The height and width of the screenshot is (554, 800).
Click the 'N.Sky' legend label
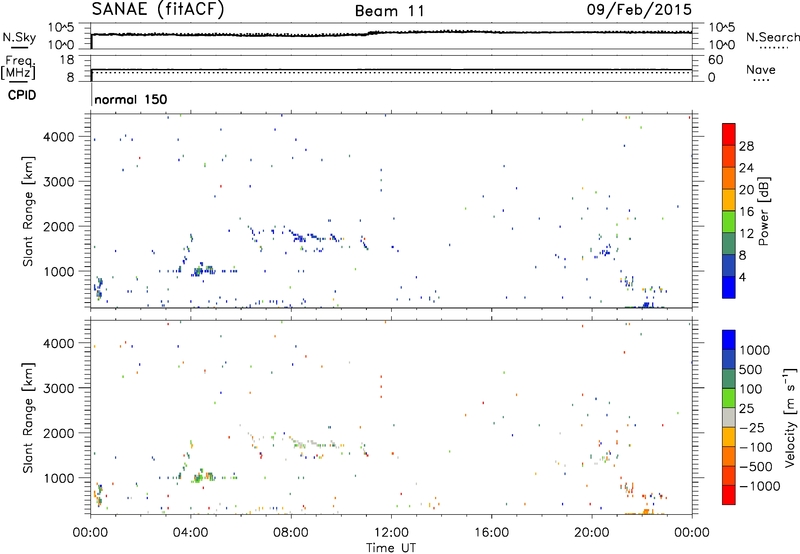pos(19,37)
